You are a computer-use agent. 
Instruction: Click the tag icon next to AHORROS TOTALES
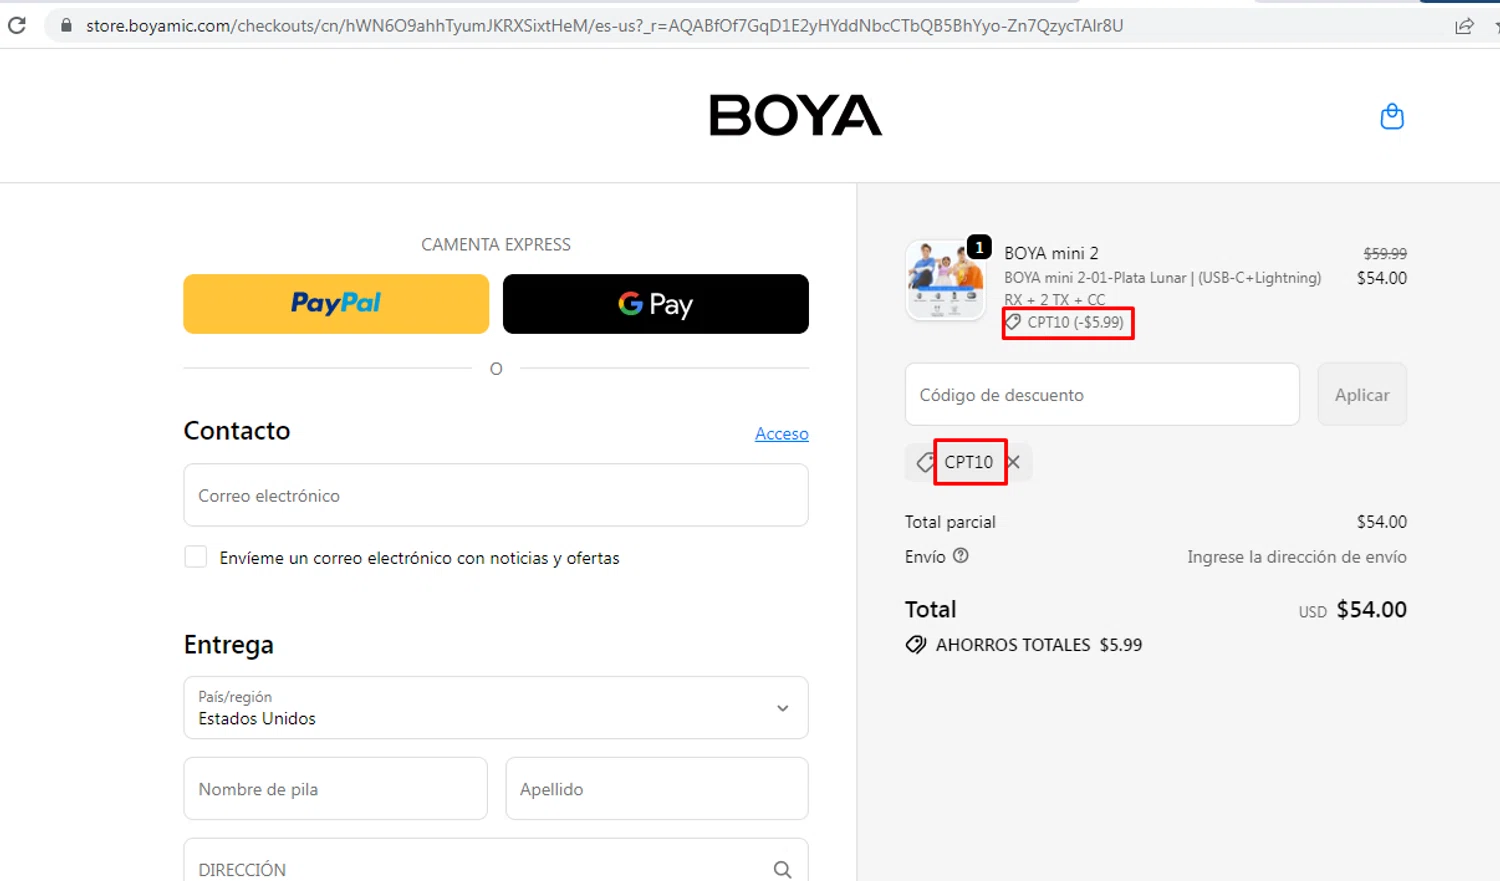pyautogui.click(x=915, y=645)
